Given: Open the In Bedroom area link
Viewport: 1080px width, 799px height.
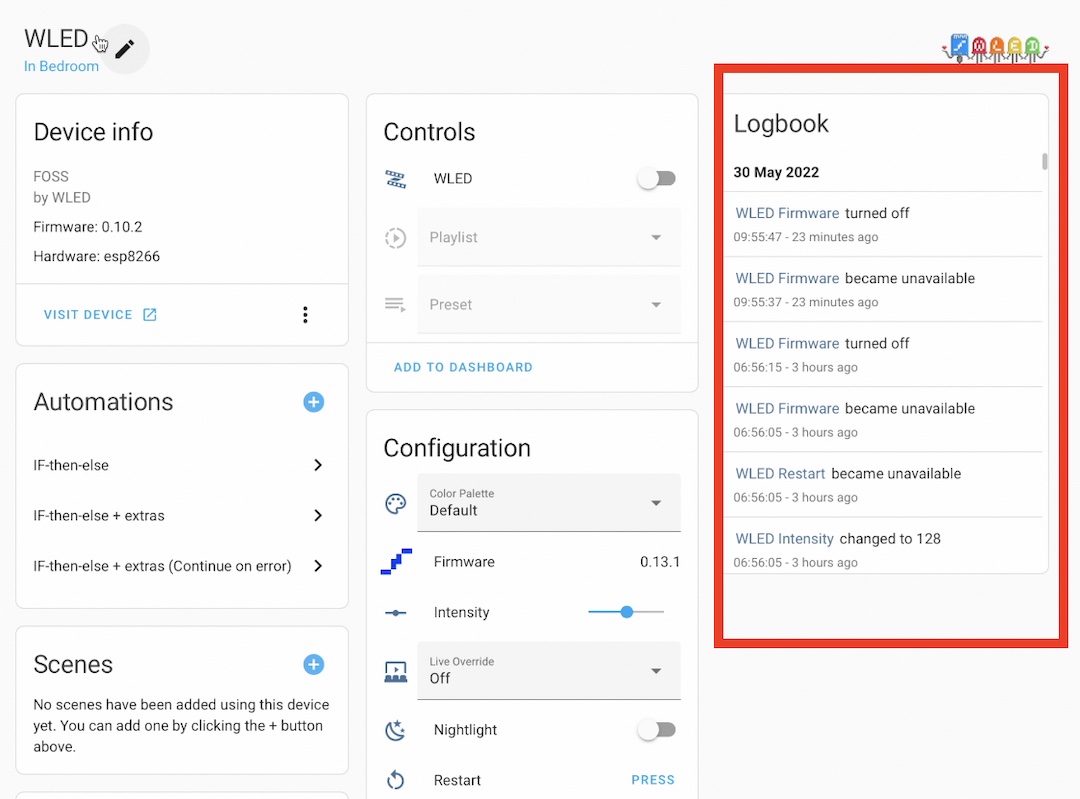Looking at the screenshot, I should click(x=61, y=67).
